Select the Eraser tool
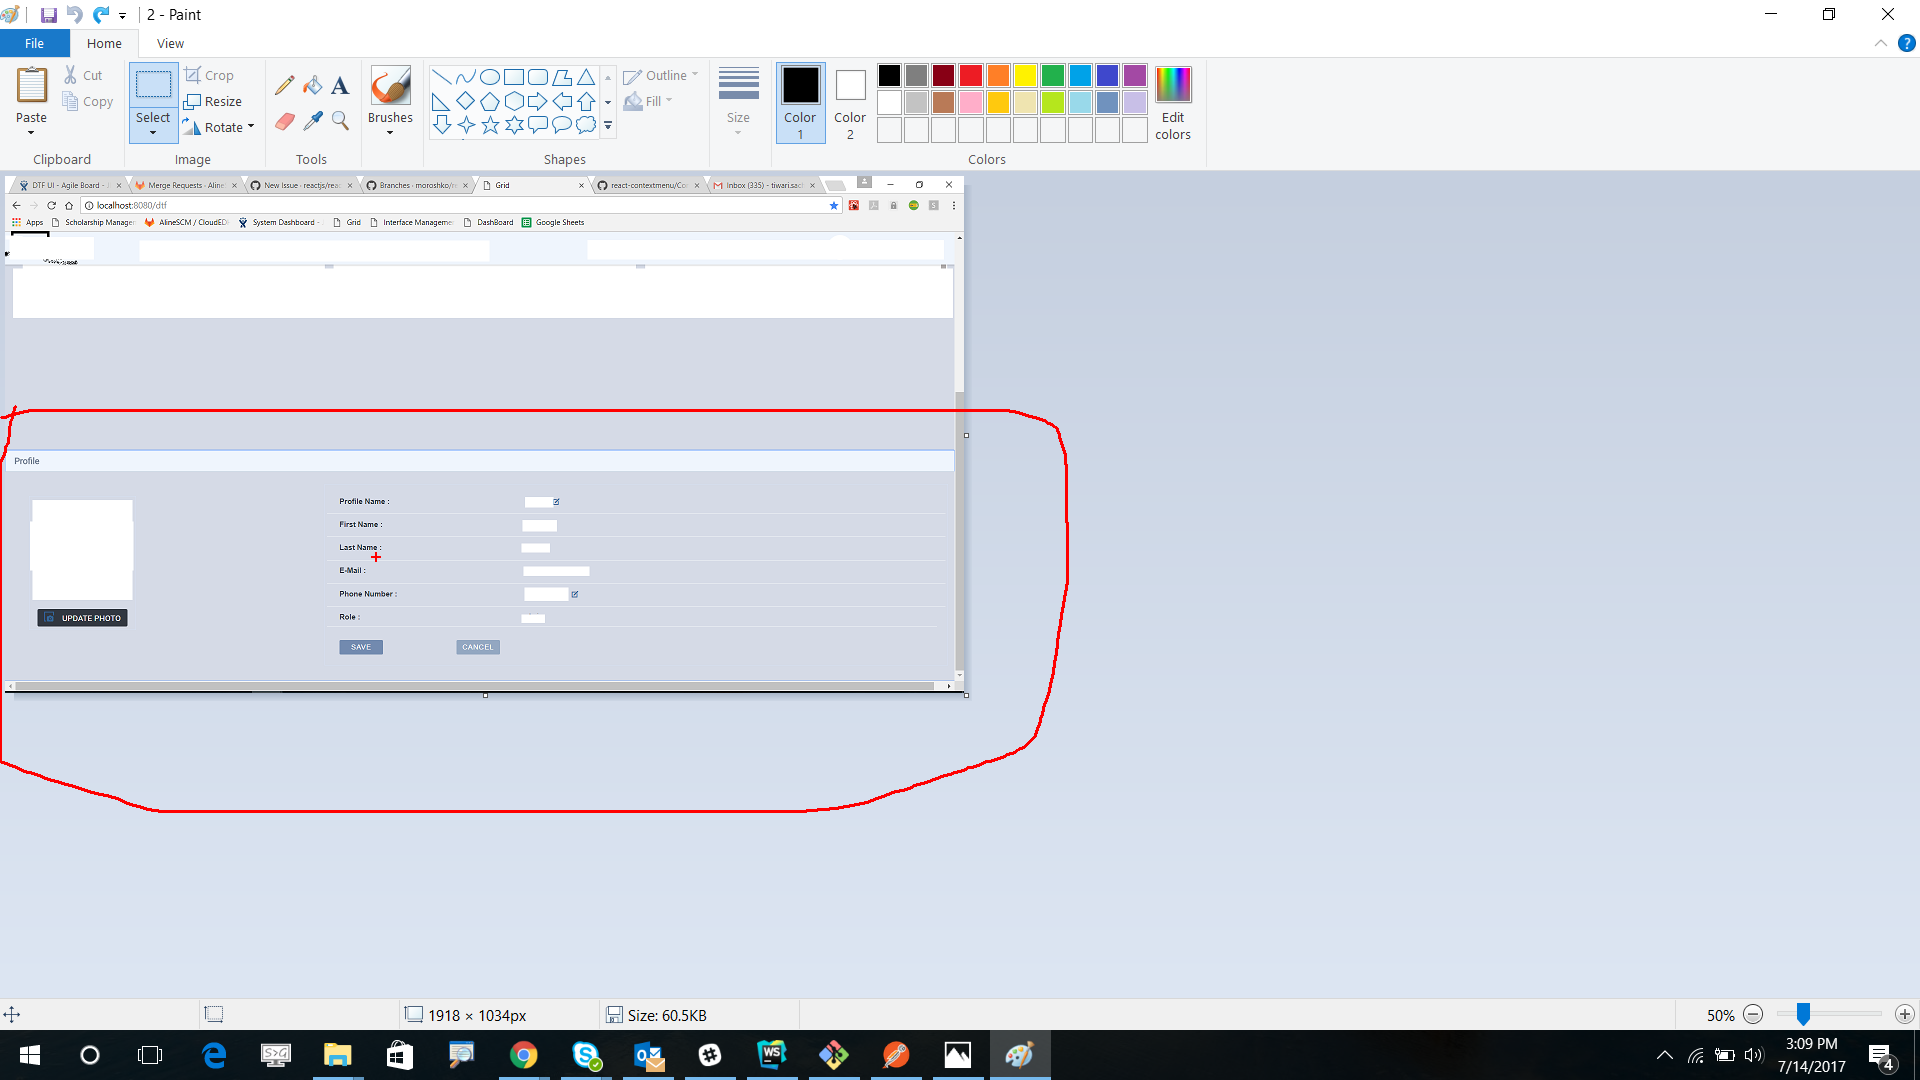This screenshot has height=1080, width=1920. 284,120
